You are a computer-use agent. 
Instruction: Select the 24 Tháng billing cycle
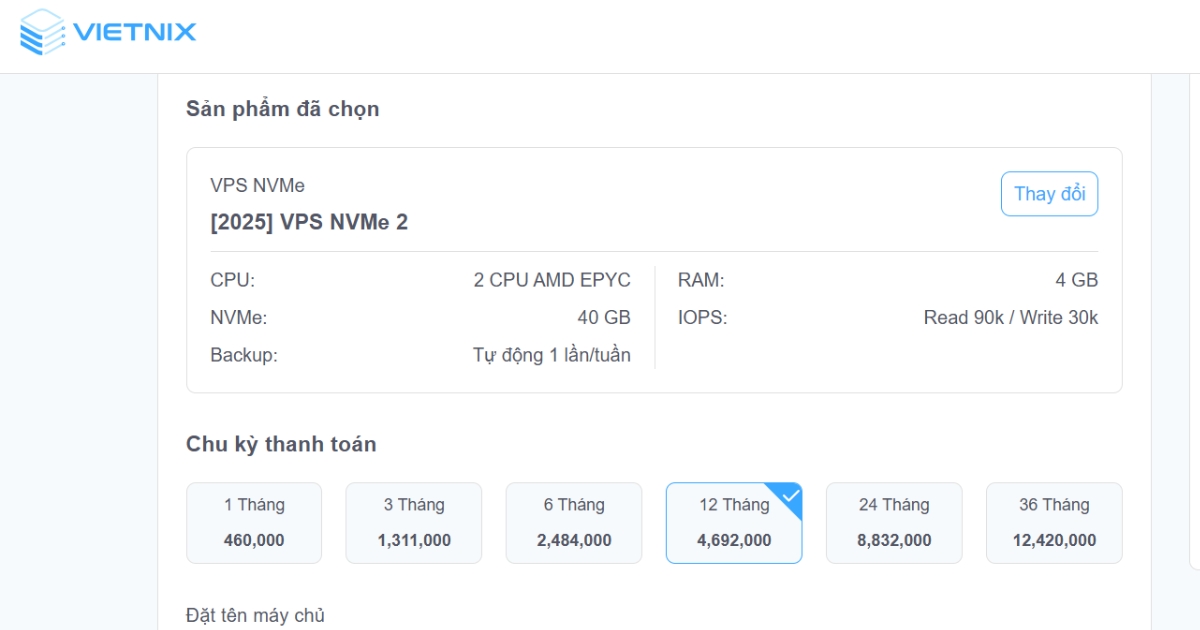893,522
